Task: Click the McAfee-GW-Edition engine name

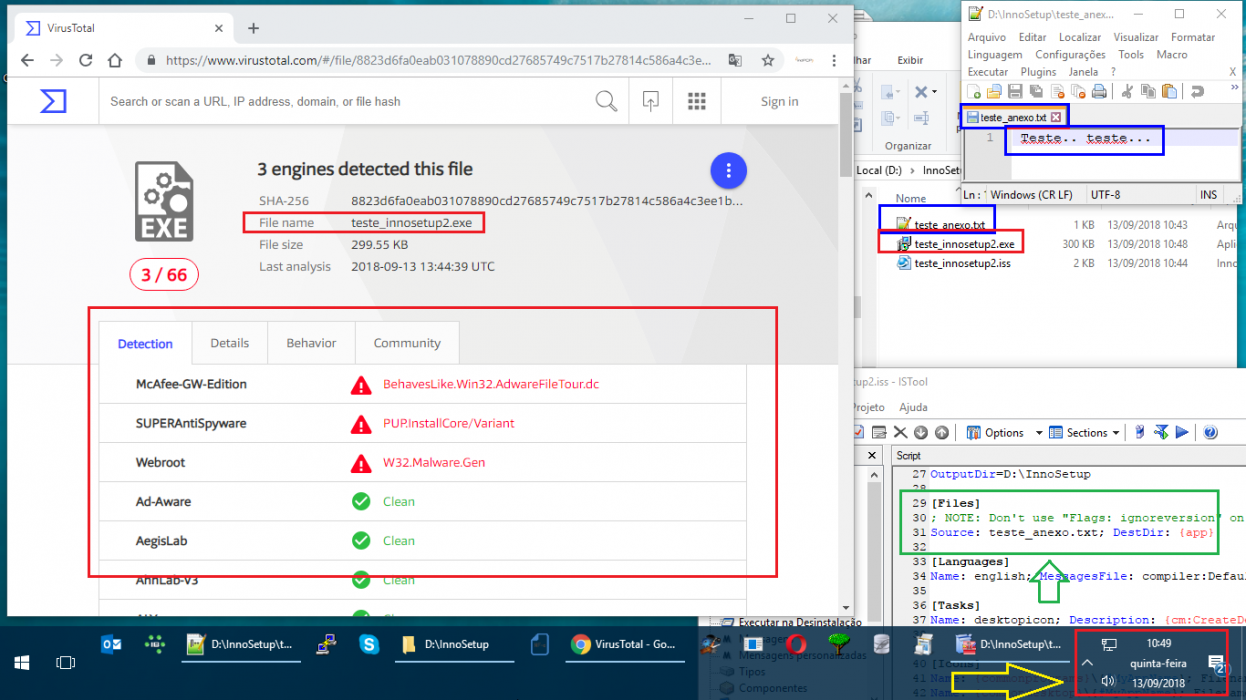Action: [x=191, y=384]
